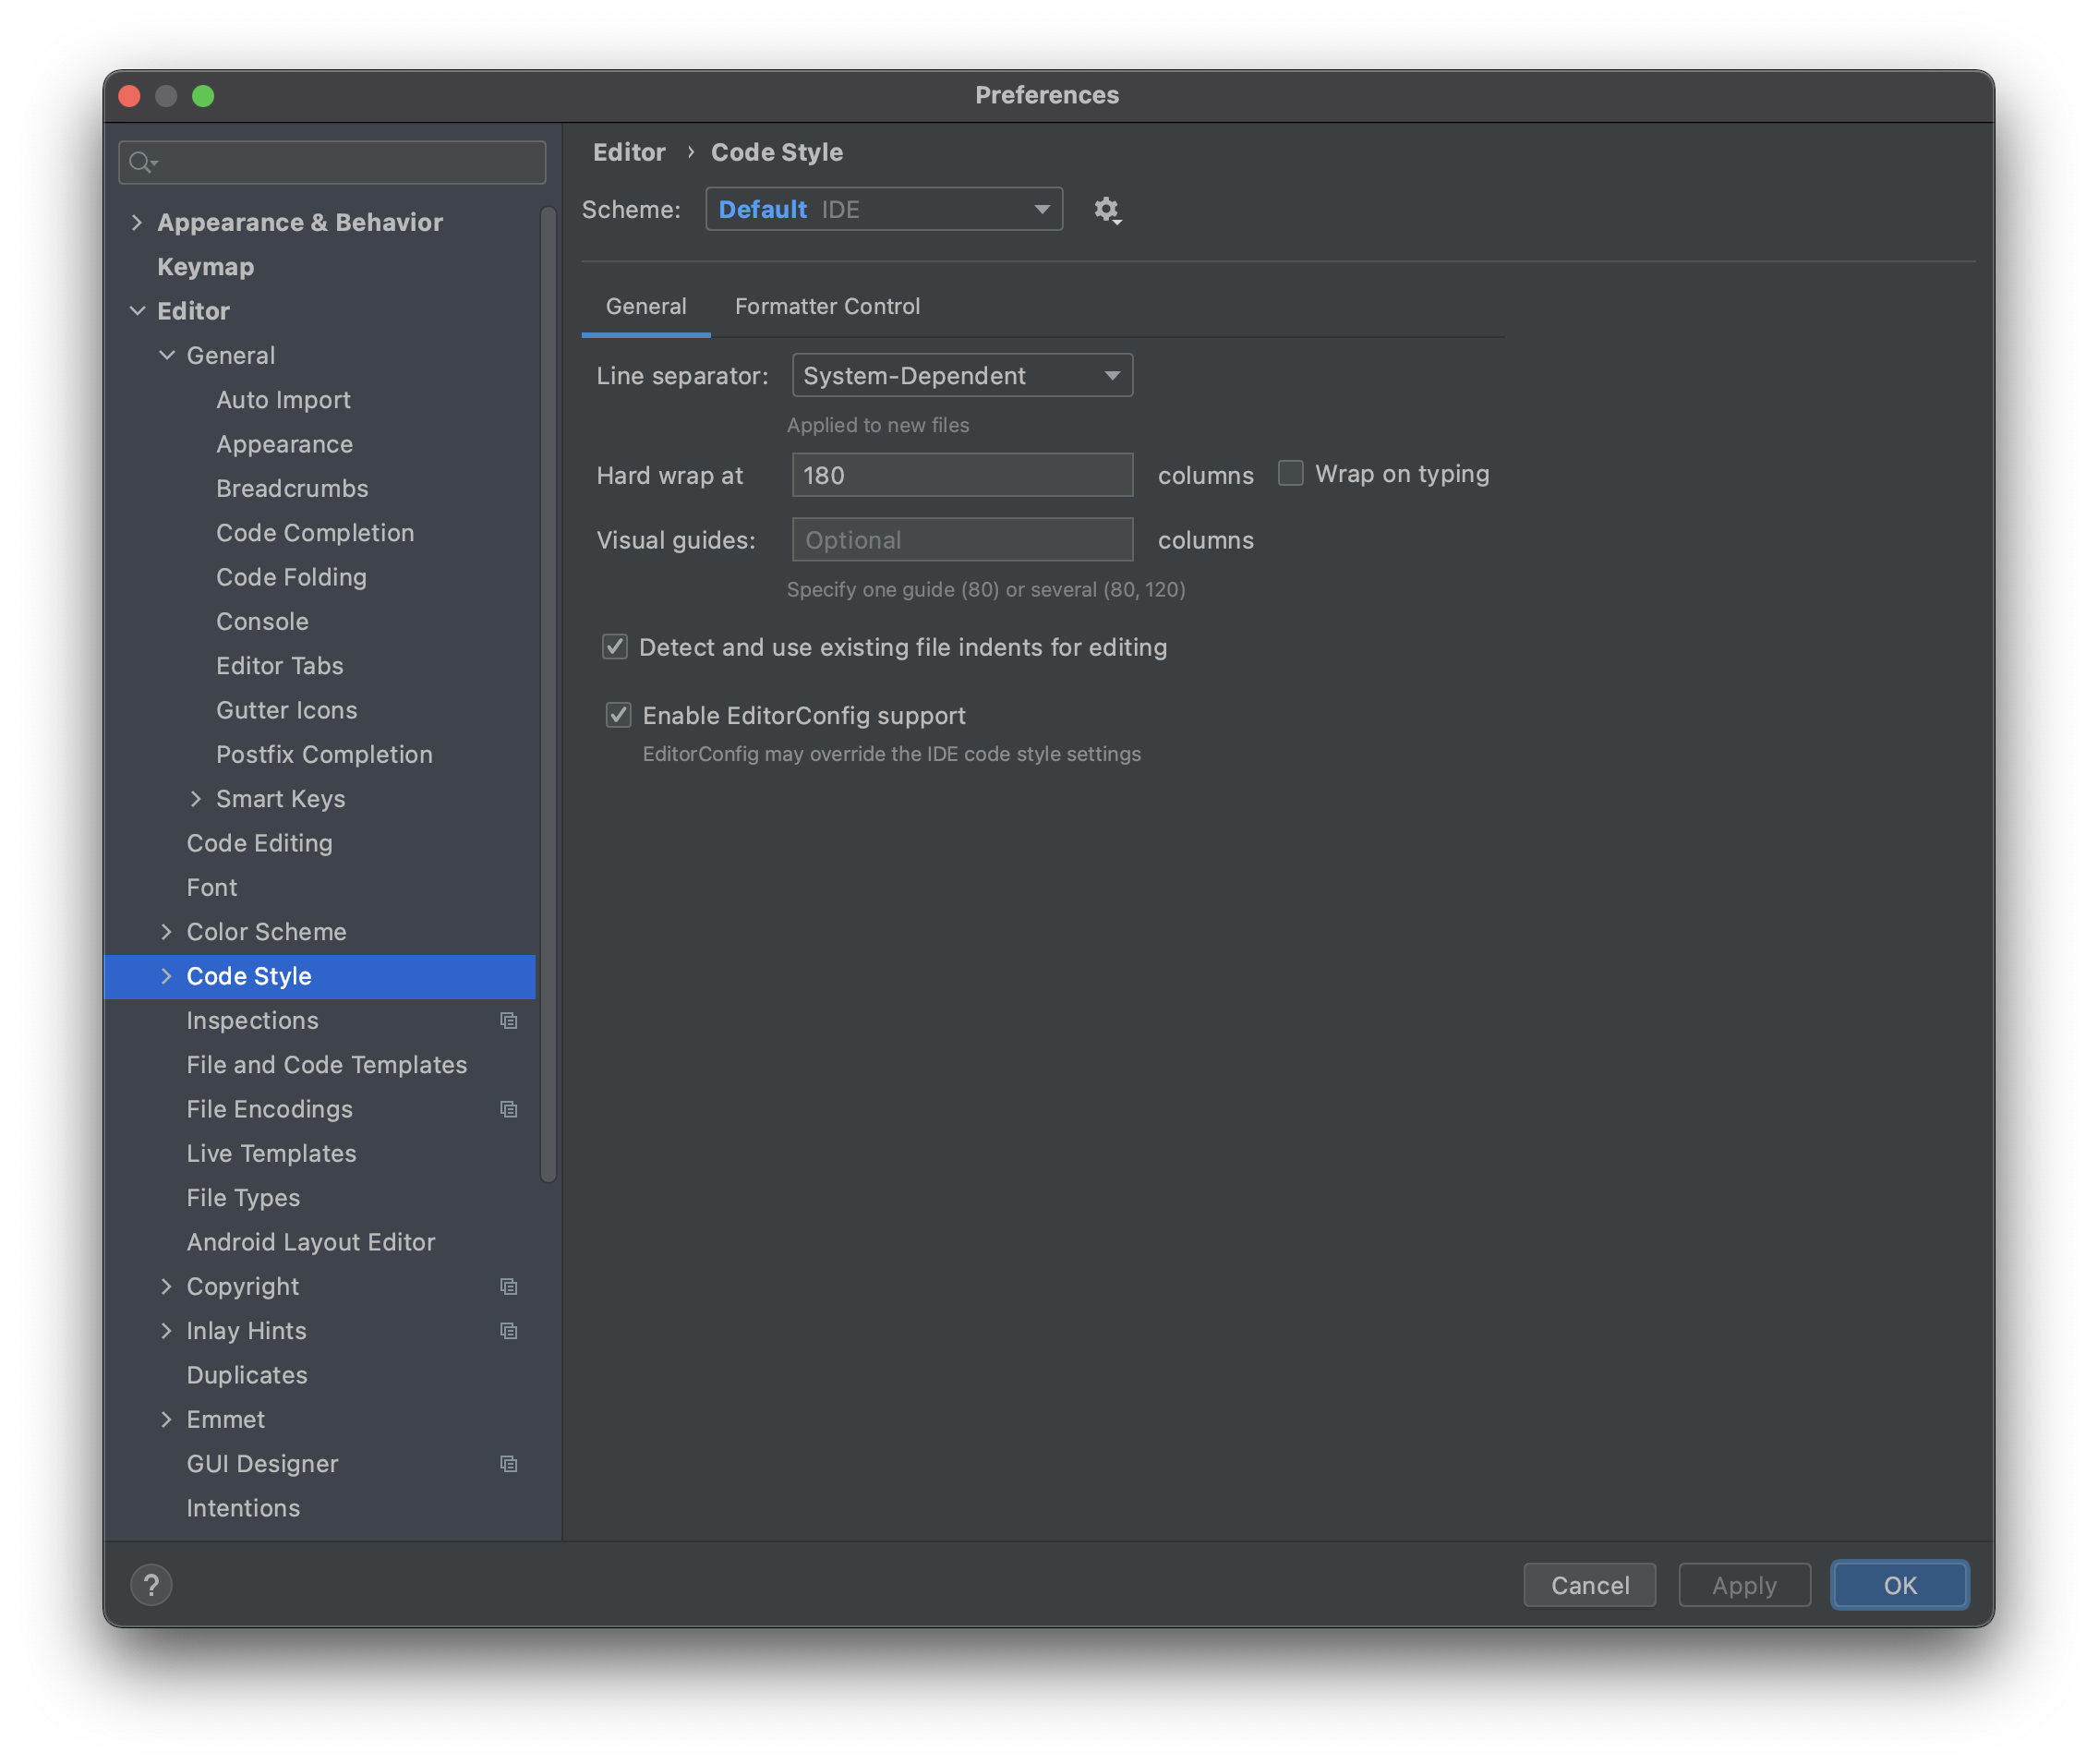Expand the Appearance & Behavior tree node
2098x1764 pixels.
pos(137,222)
